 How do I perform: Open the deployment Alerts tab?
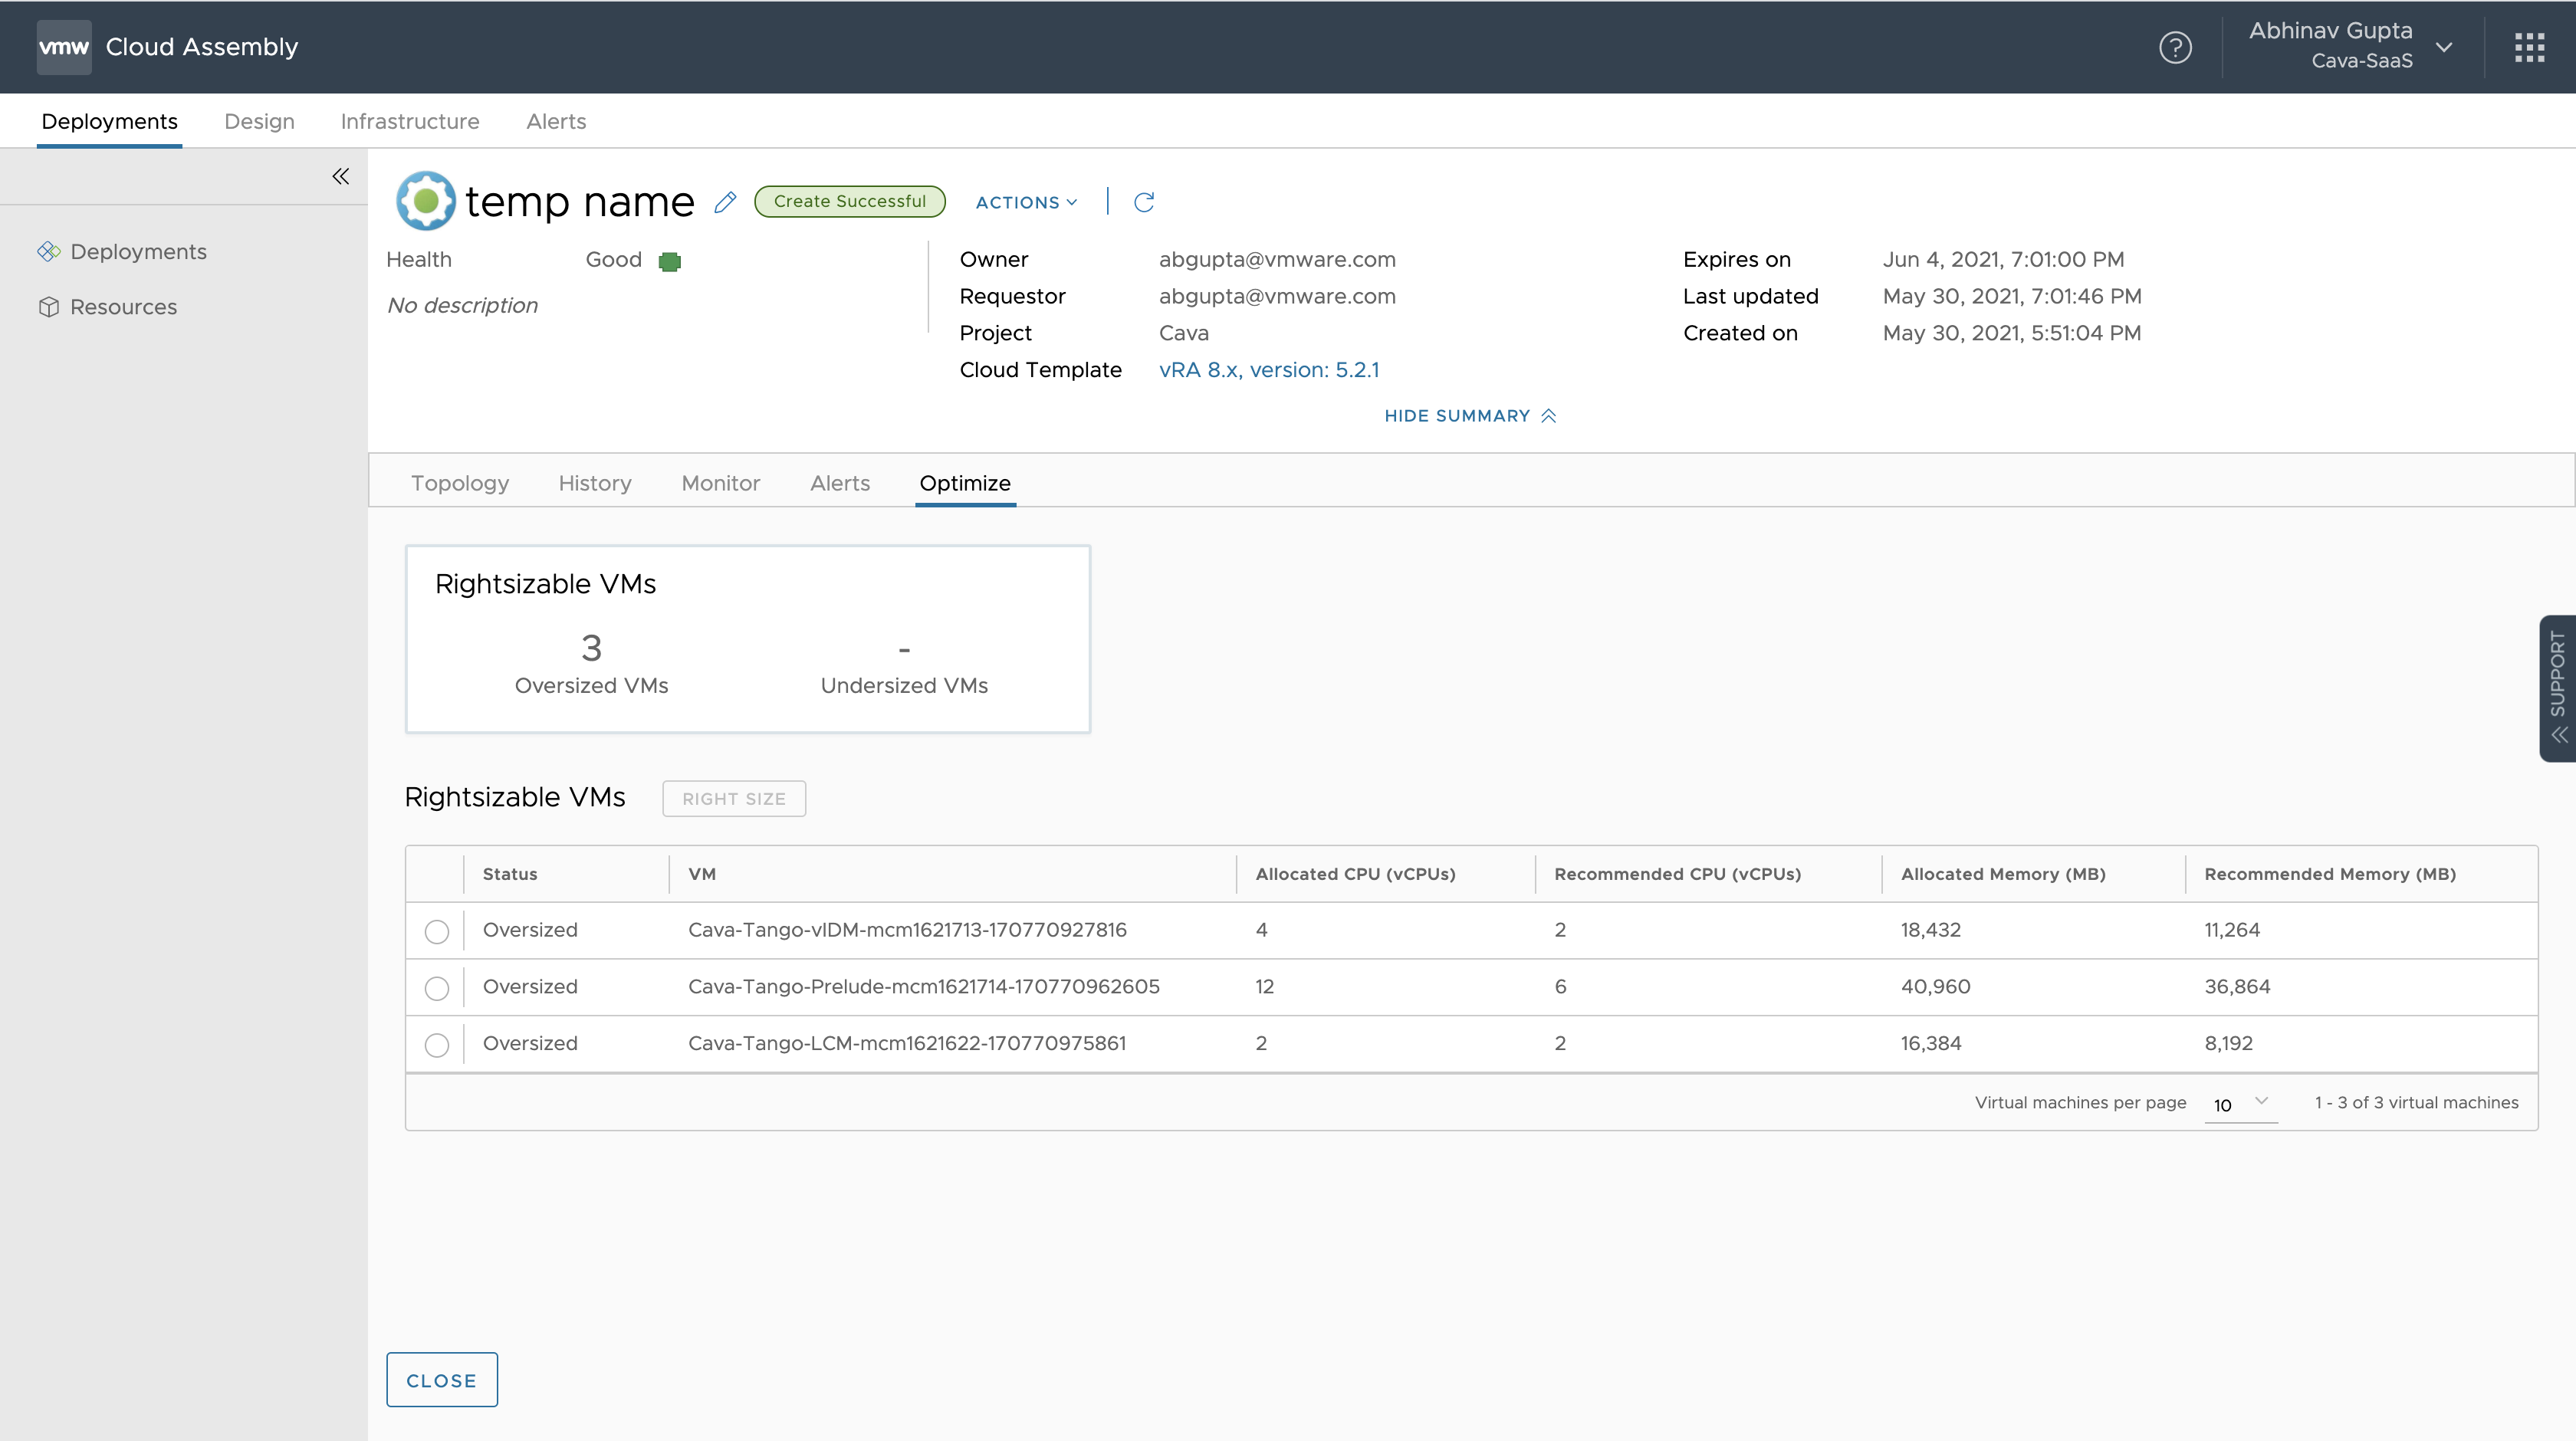click(840, 483)
